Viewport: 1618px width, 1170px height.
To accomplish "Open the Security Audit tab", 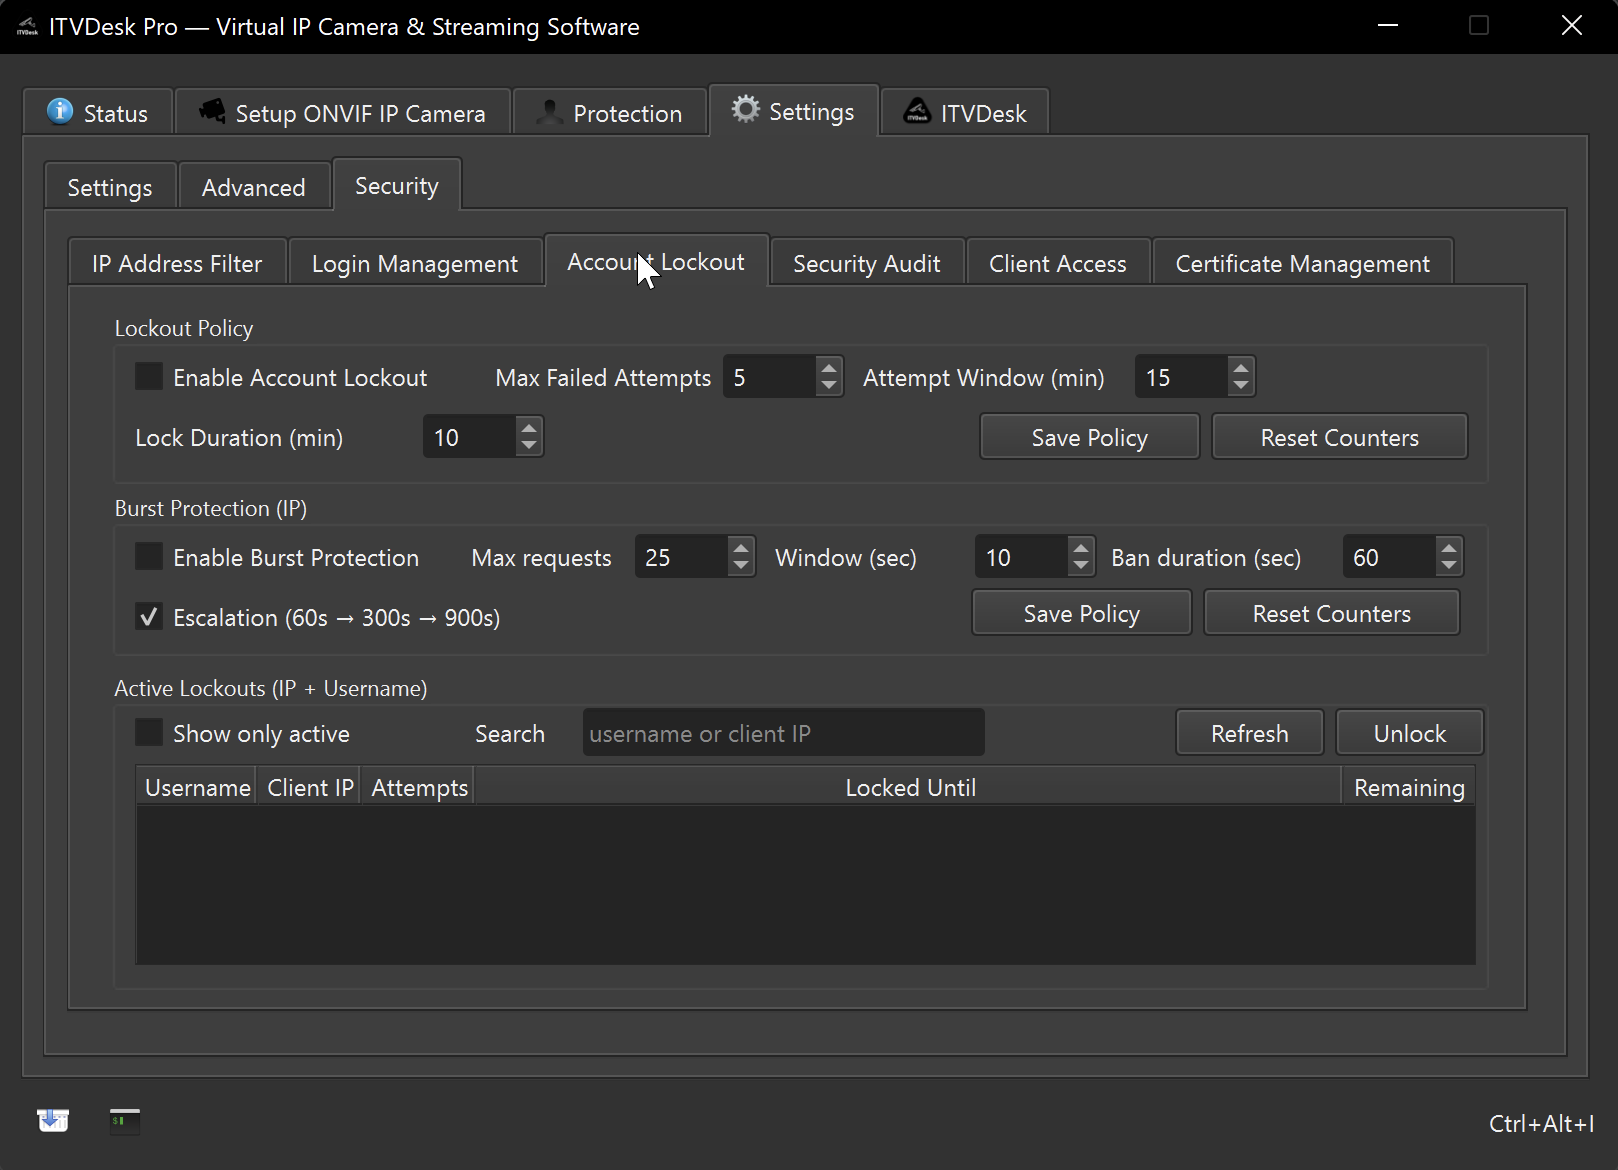I will [866, 264].
